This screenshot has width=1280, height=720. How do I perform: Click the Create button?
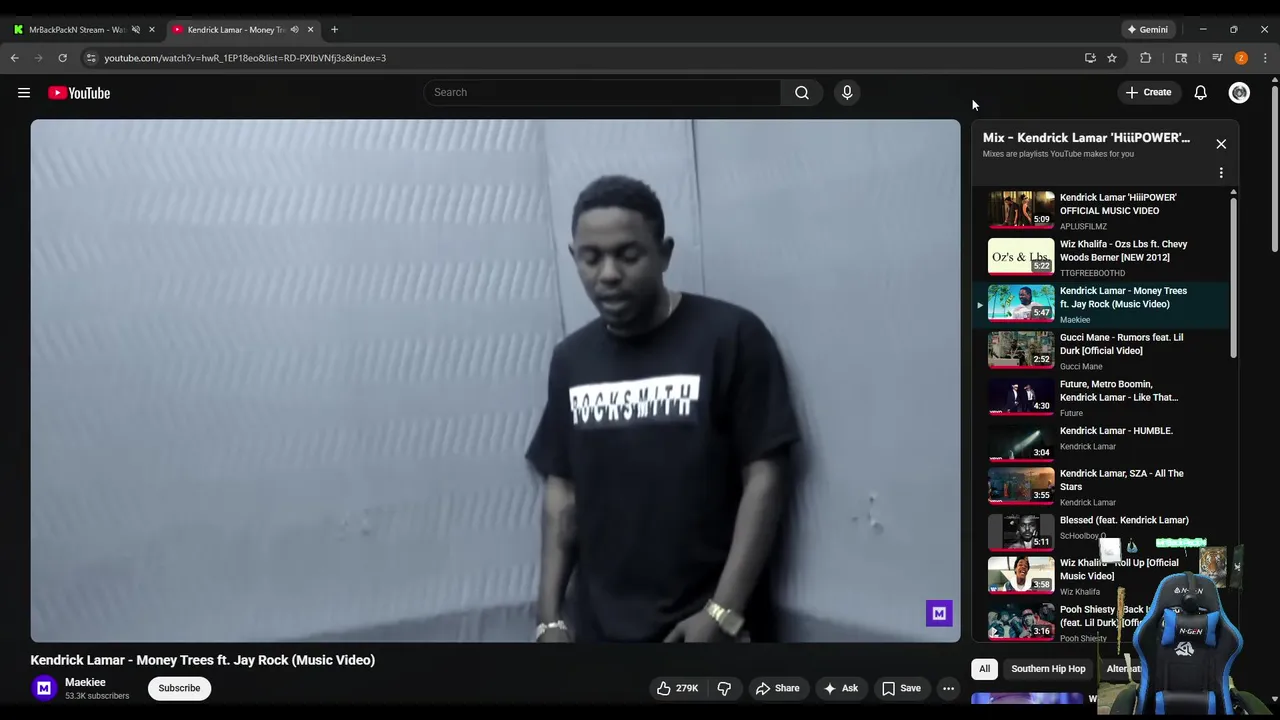(x=1148, y=93)
